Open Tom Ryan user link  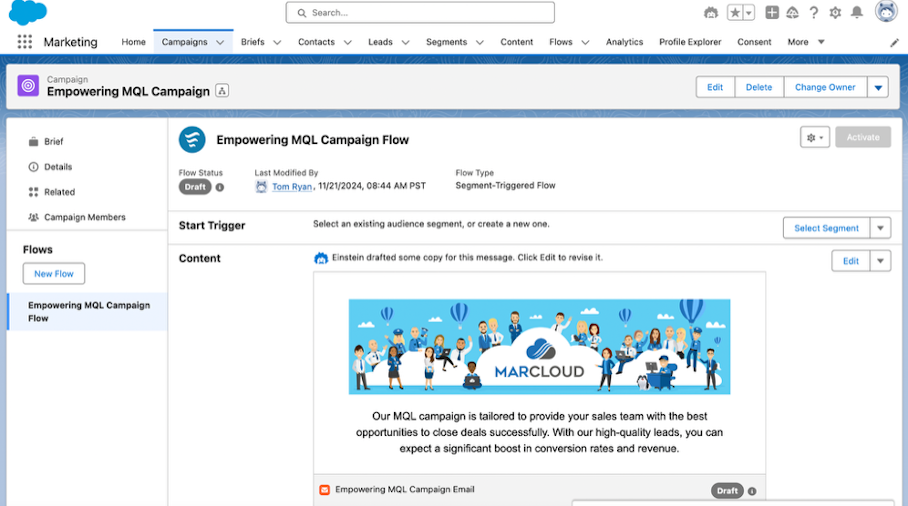292,186
